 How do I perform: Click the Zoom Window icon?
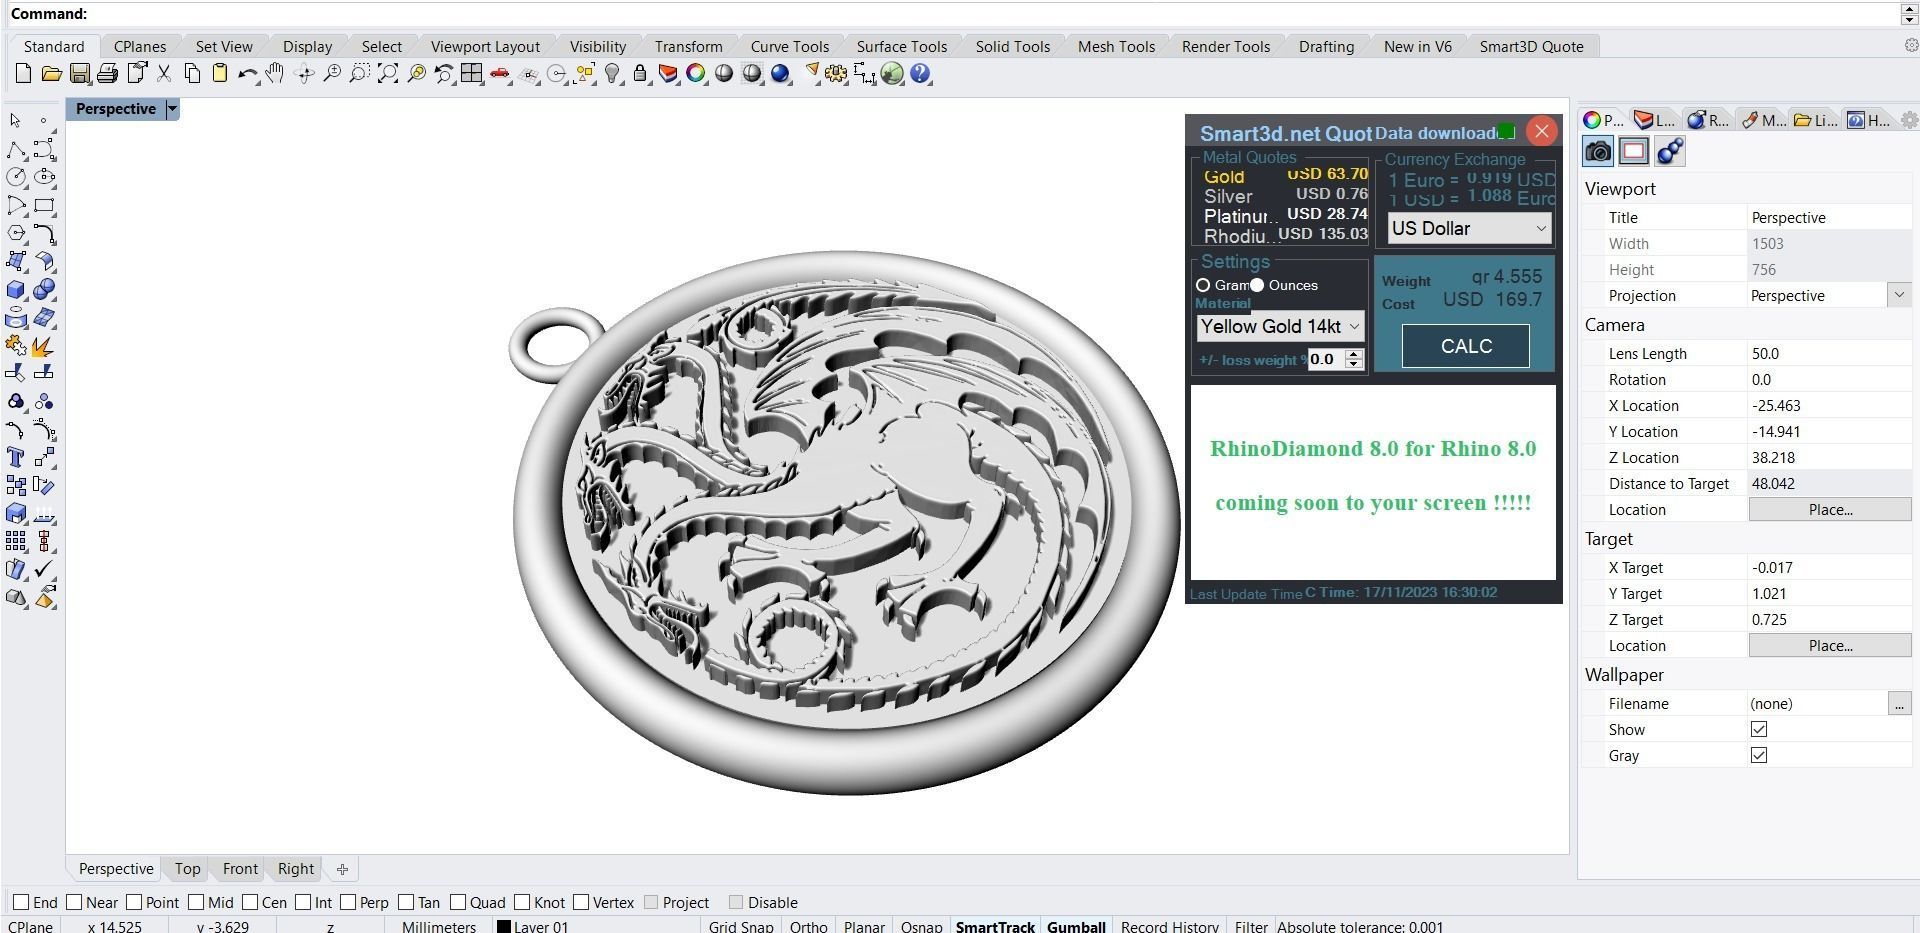coord(360,74)
